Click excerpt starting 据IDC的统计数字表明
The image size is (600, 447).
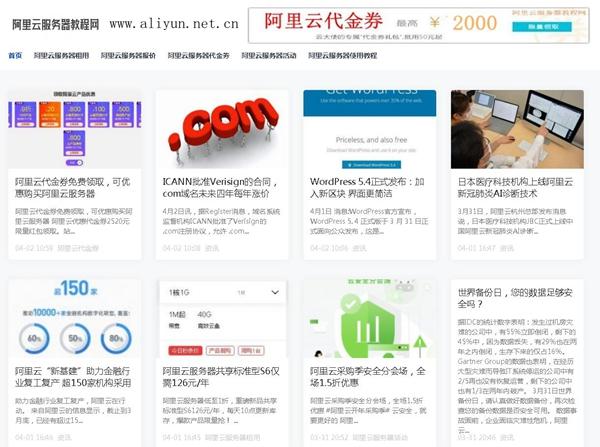[x=517, y=376]
